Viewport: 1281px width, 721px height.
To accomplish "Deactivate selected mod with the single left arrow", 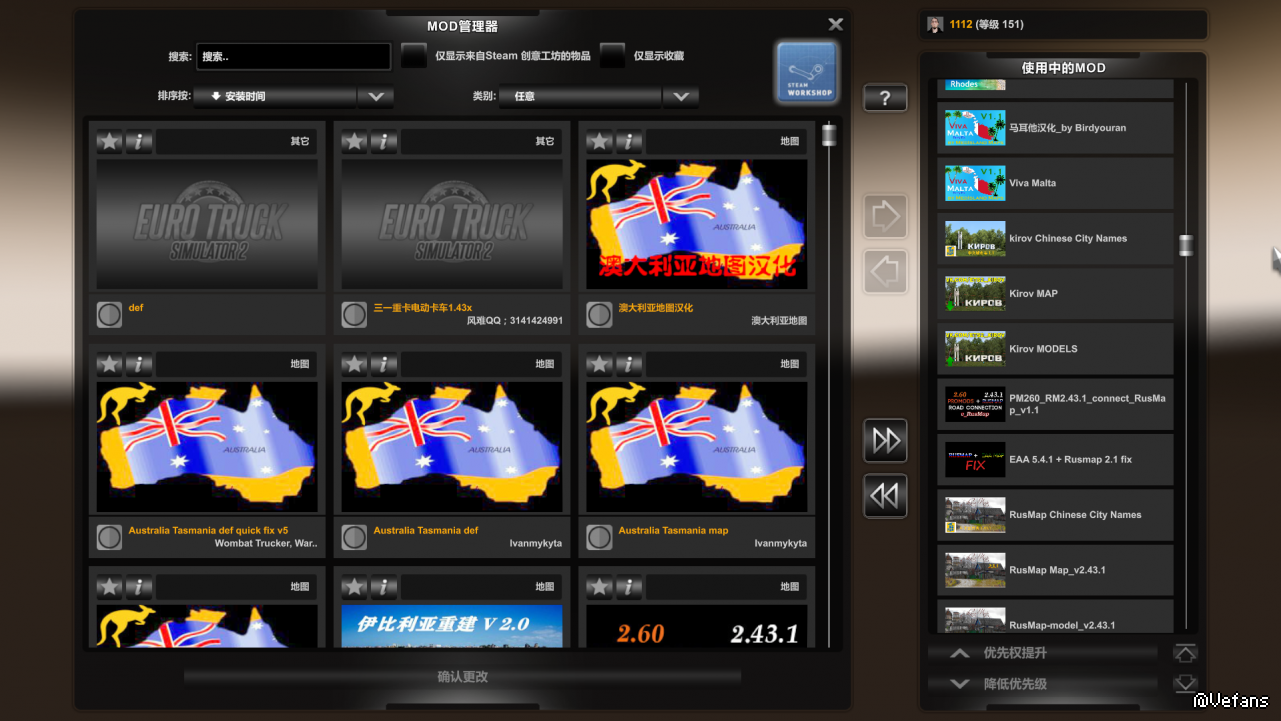I will click(x=886, y=271).
